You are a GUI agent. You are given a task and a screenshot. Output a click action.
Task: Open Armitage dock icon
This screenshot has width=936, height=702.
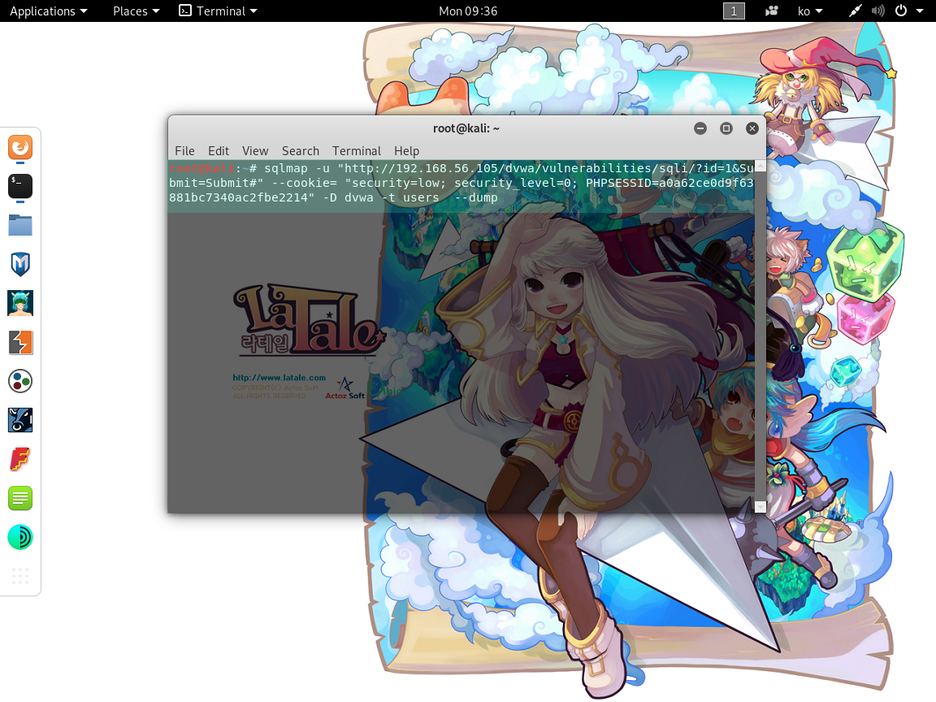(20, 303)
